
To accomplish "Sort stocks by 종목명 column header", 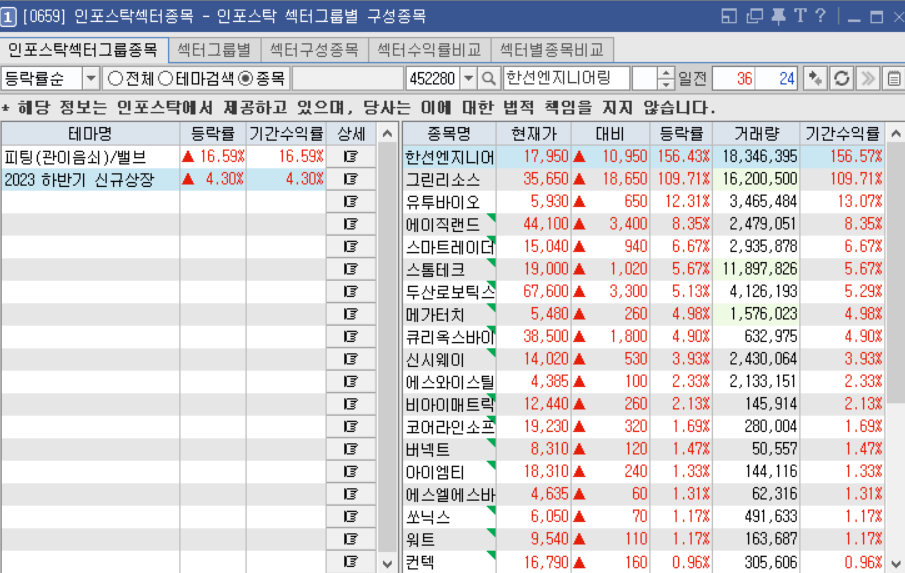I will tap(449, 134).
